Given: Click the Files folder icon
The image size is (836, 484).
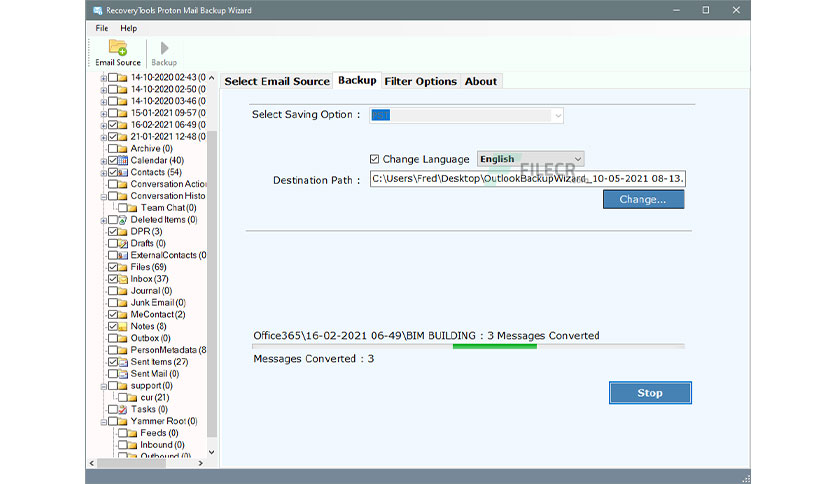Looking at the screenshot, I should pos(123,267).
